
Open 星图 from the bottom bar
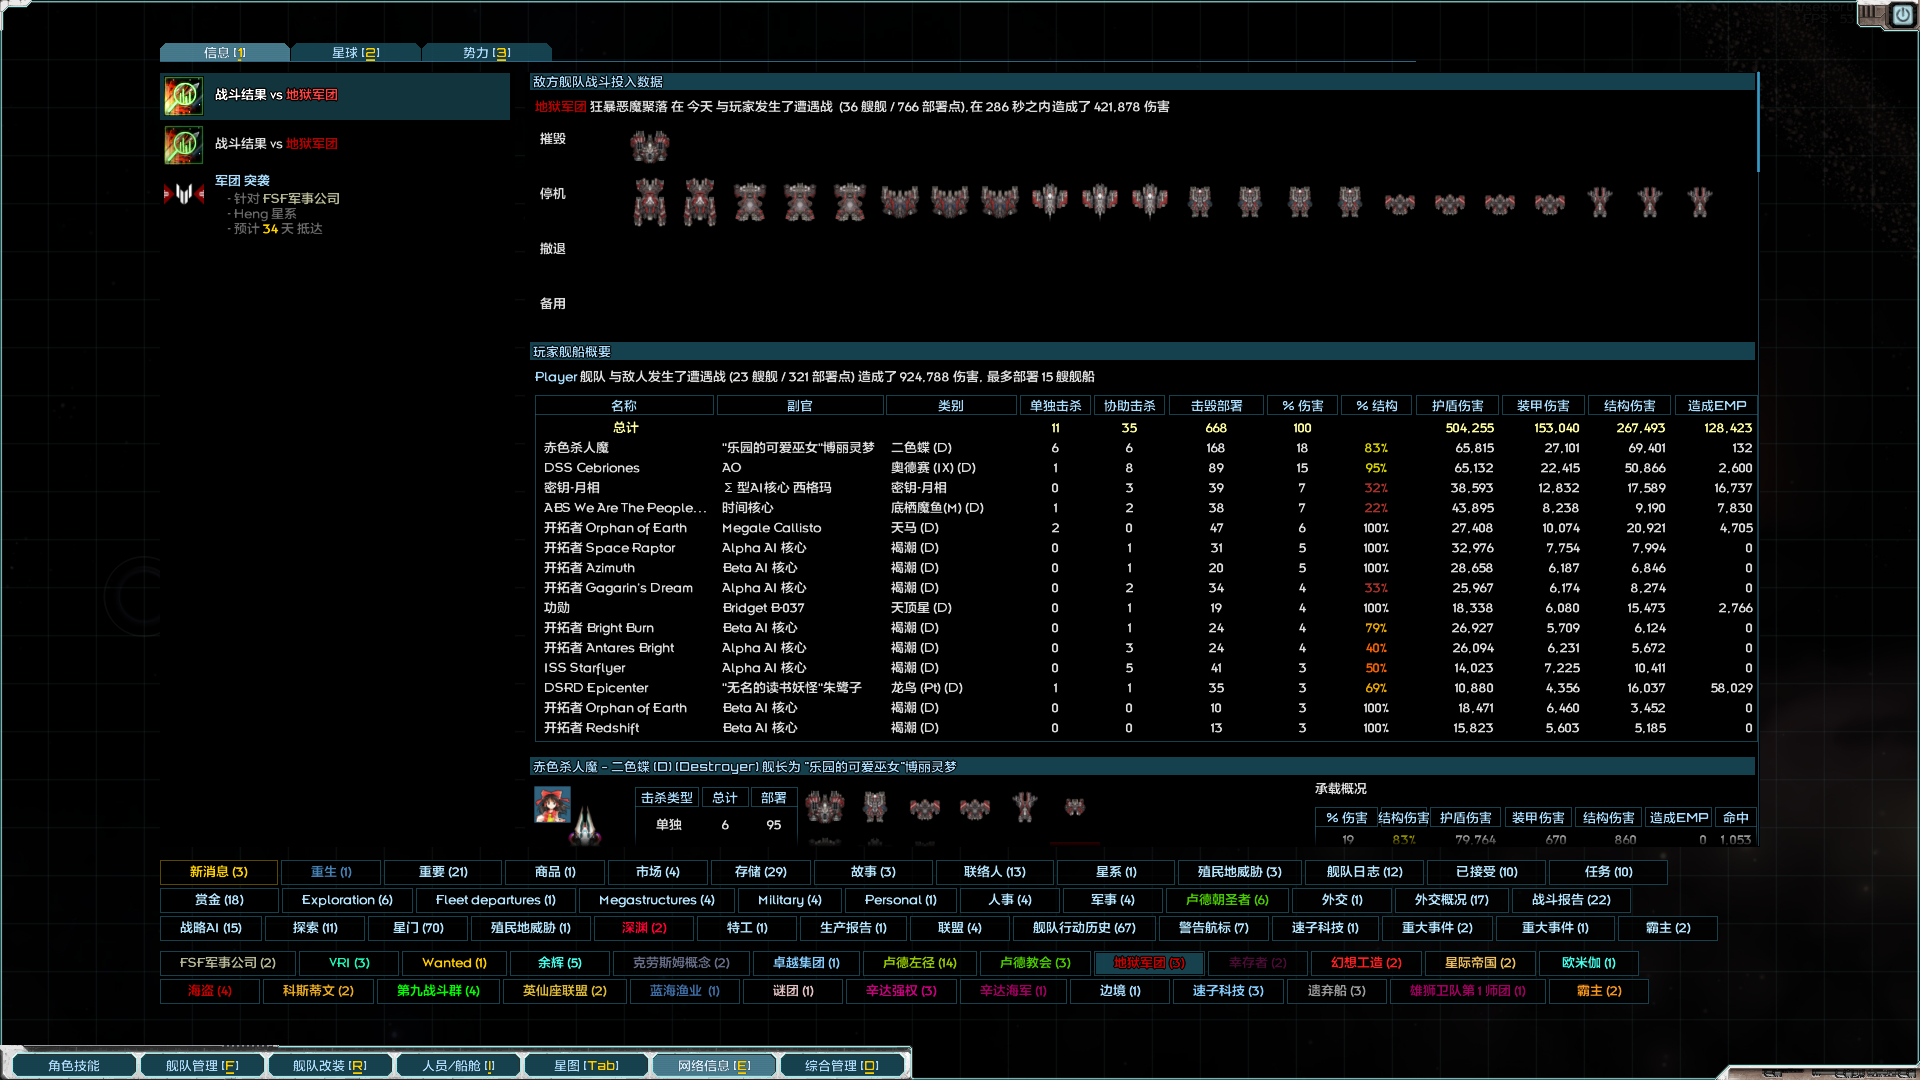coord(587,1064)
